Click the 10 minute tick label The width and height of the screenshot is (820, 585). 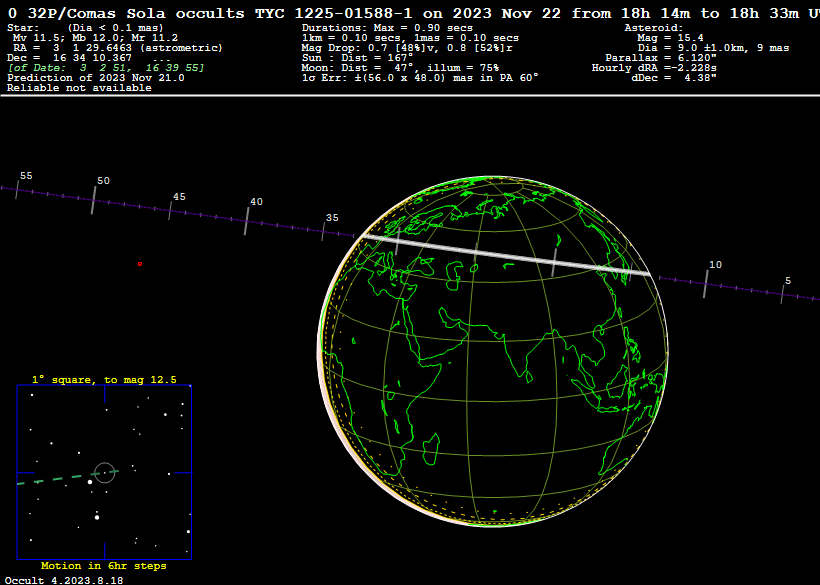click(715, 265)
